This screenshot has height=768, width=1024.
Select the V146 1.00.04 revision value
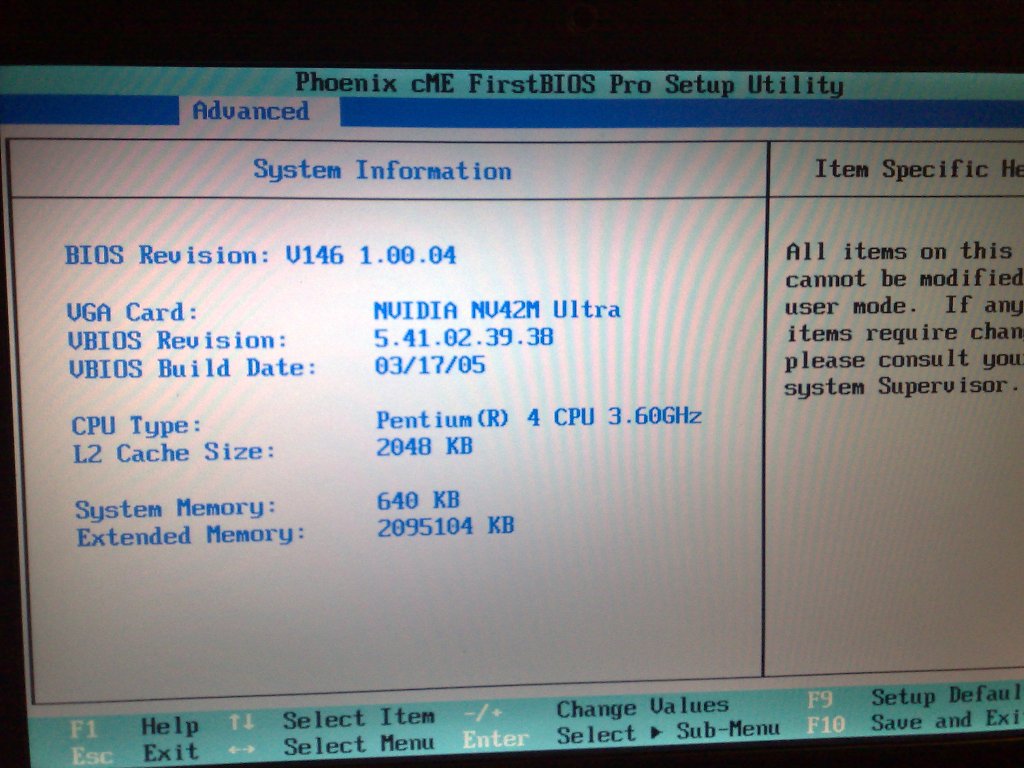click(370, 255)
